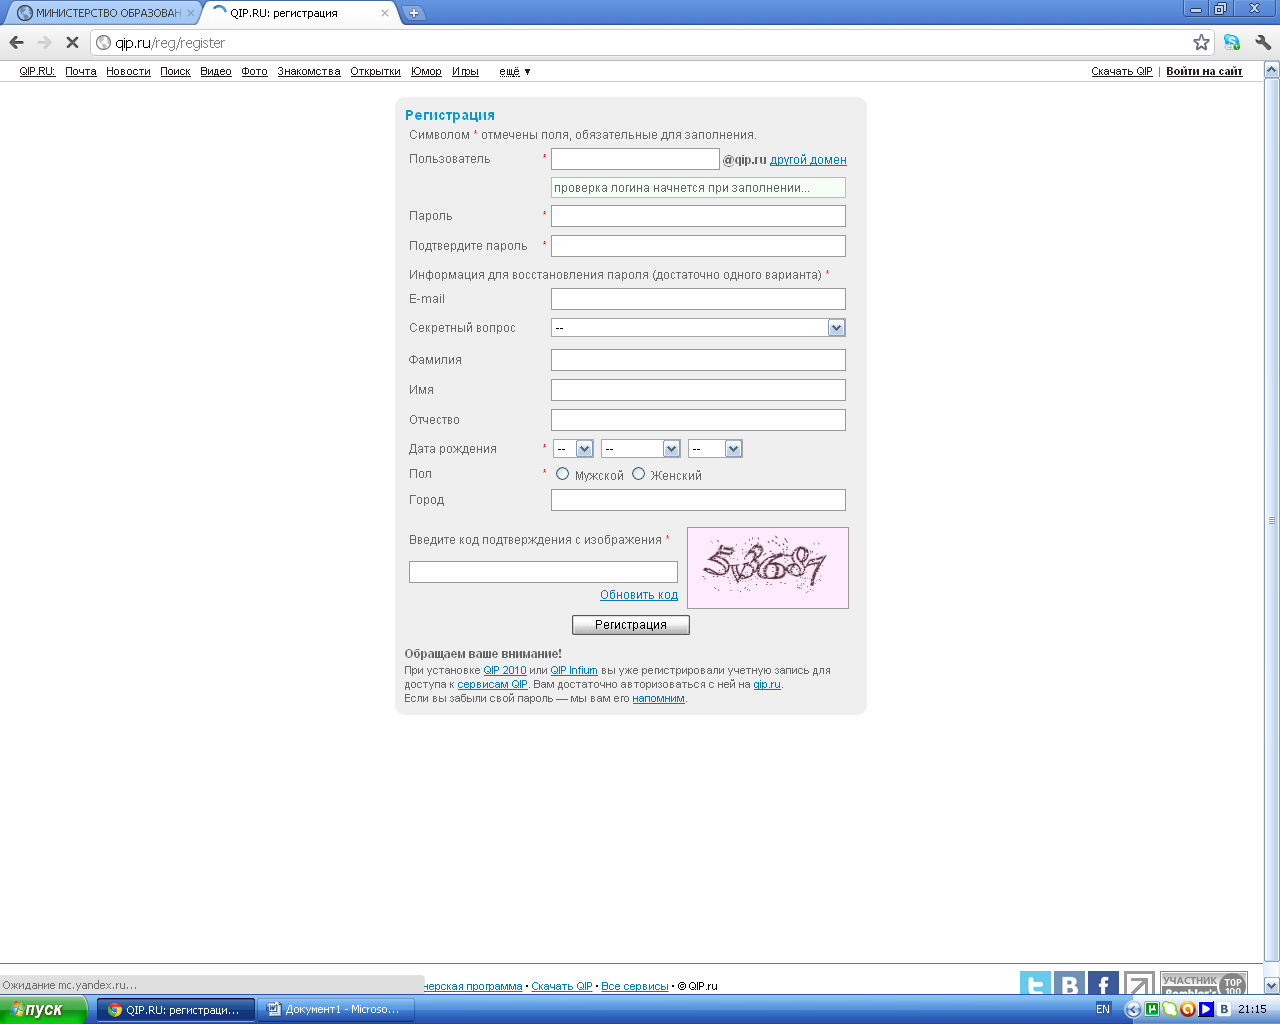The height and width of the screenshot is (1024, 1280).
Task: Click the QIP.RU: home link
Action: tap(37, 71)
